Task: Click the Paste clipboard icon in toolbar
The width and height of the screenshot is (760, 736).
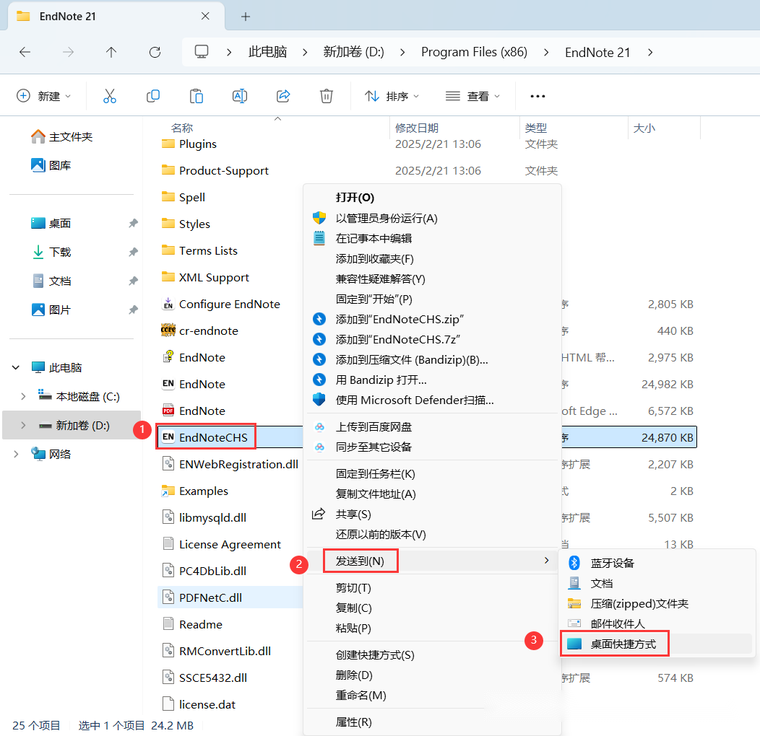Action: point(197,96)
